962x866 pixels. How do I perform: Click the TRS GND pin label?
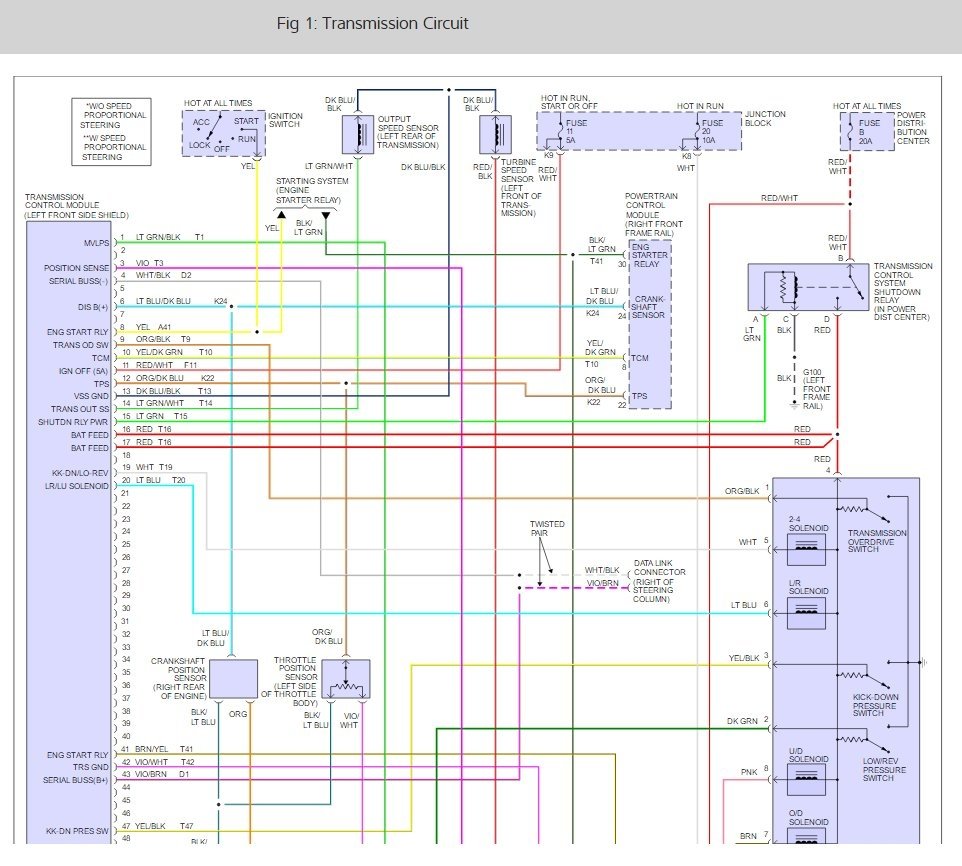(90, 767)
